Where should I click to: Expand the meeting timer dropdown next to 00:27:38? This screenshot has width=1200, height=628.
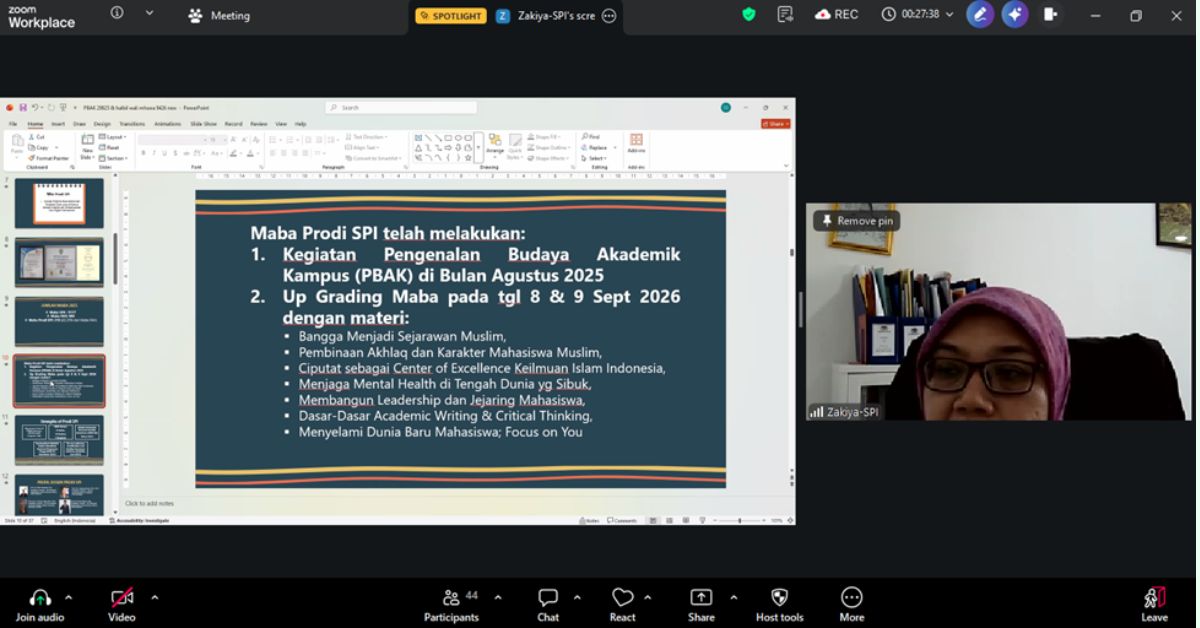coord(950,15)
